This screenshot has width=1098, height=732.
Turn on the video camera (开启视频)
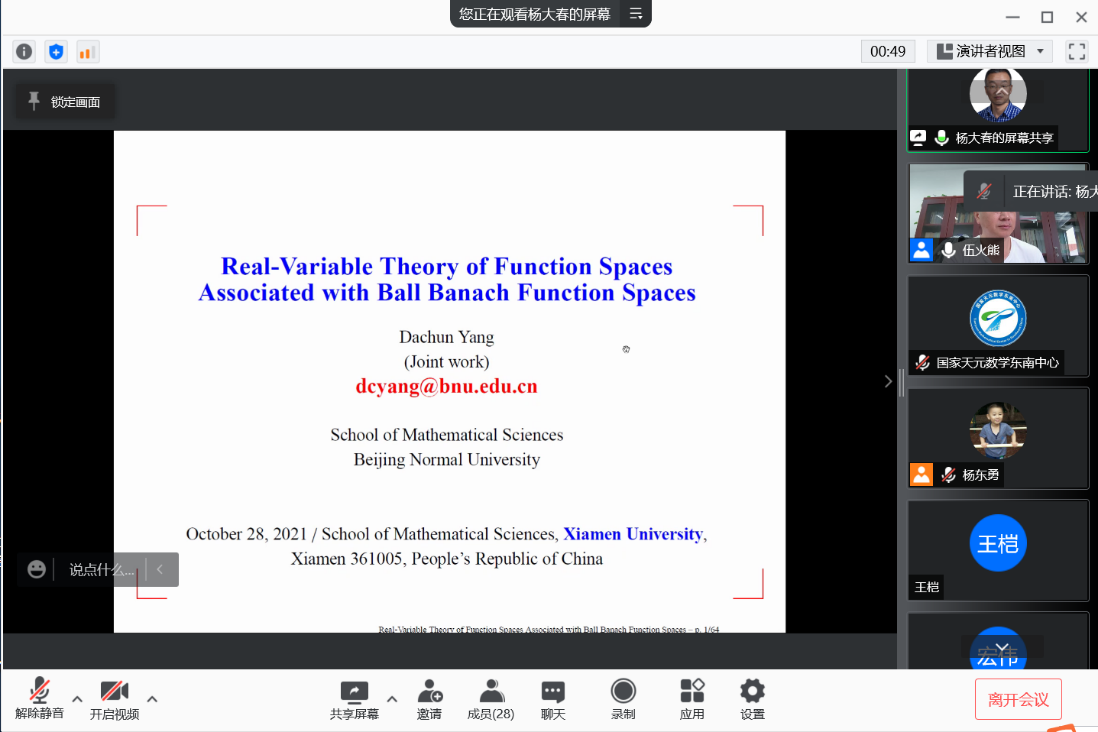point(114,699)
